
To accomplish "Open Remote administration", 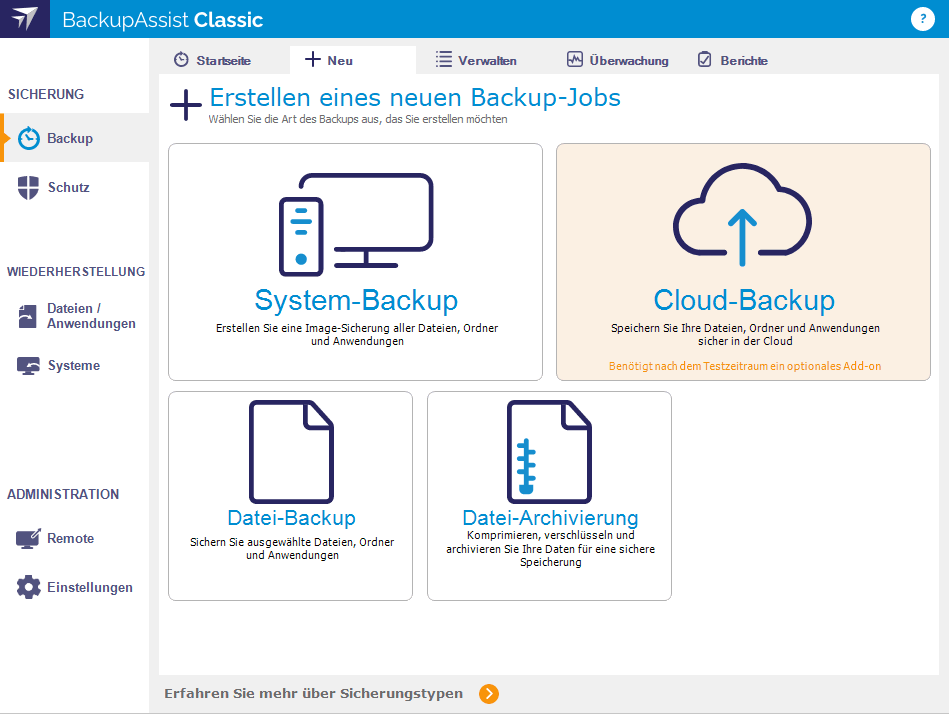I will [x=74, y=538].
